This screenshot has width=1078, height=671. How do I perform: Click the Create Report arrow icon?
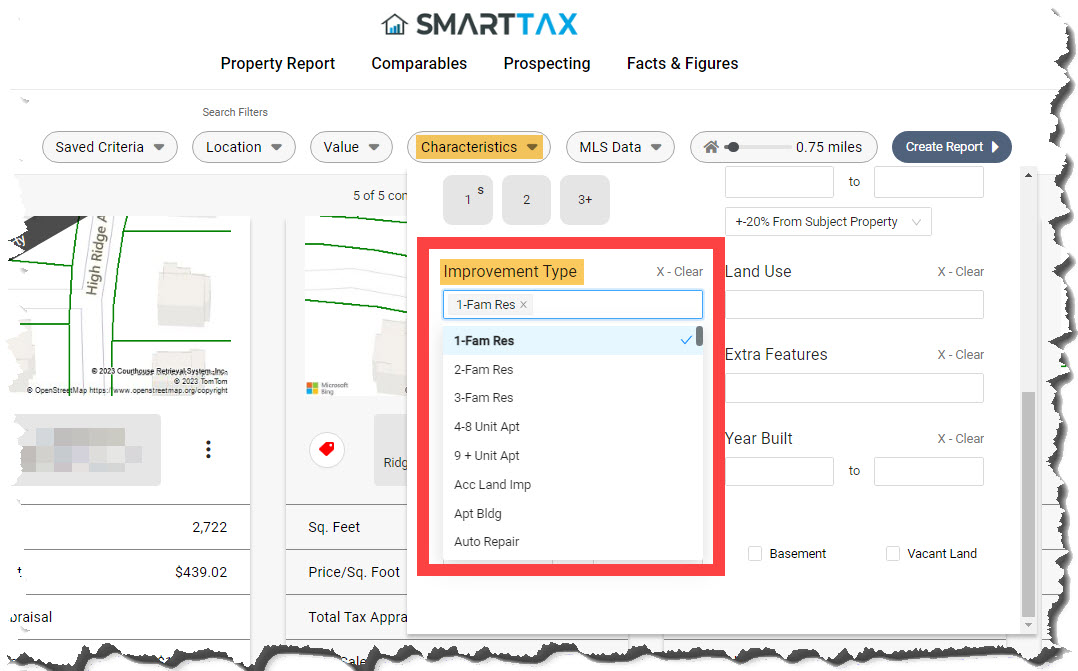(x=995, y=147)
